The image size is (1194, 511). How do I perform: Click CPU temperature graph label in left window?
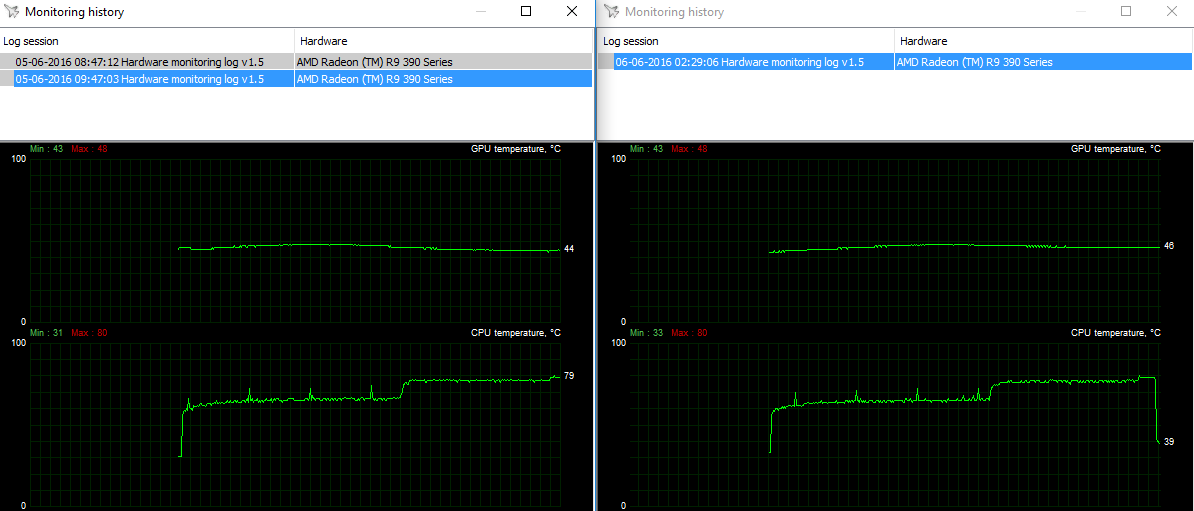coord(516,333)
